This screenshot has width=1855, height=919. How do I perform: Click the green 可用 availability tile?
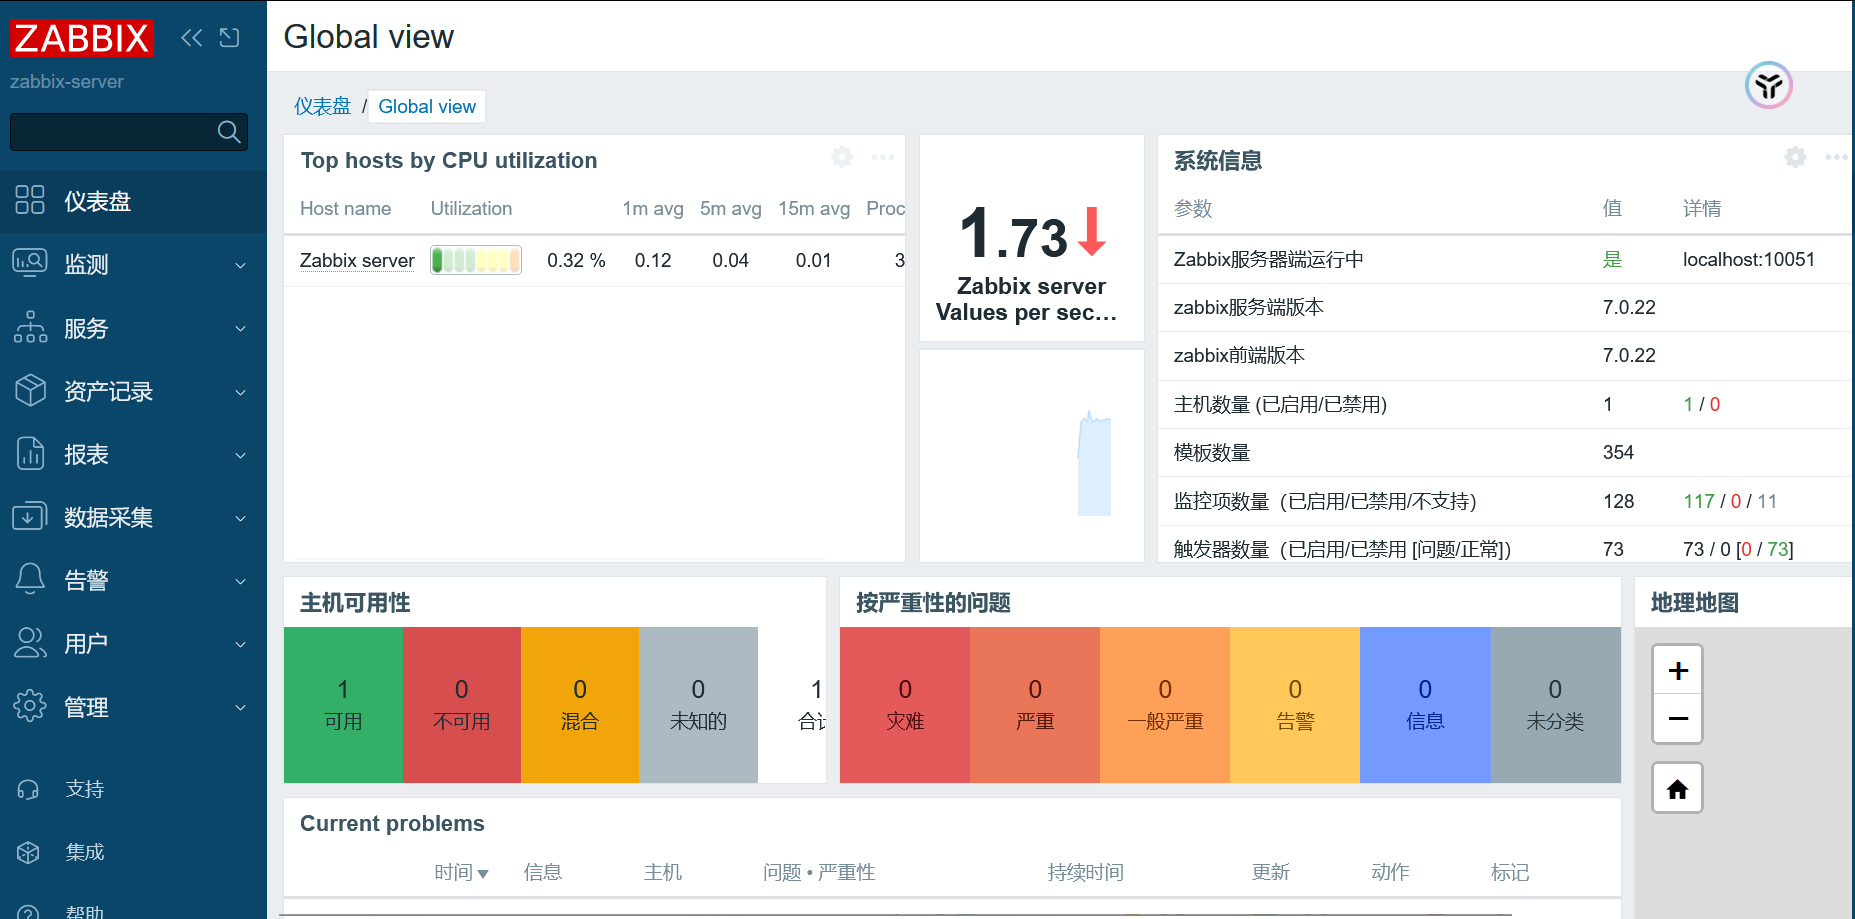coord(343,705)
